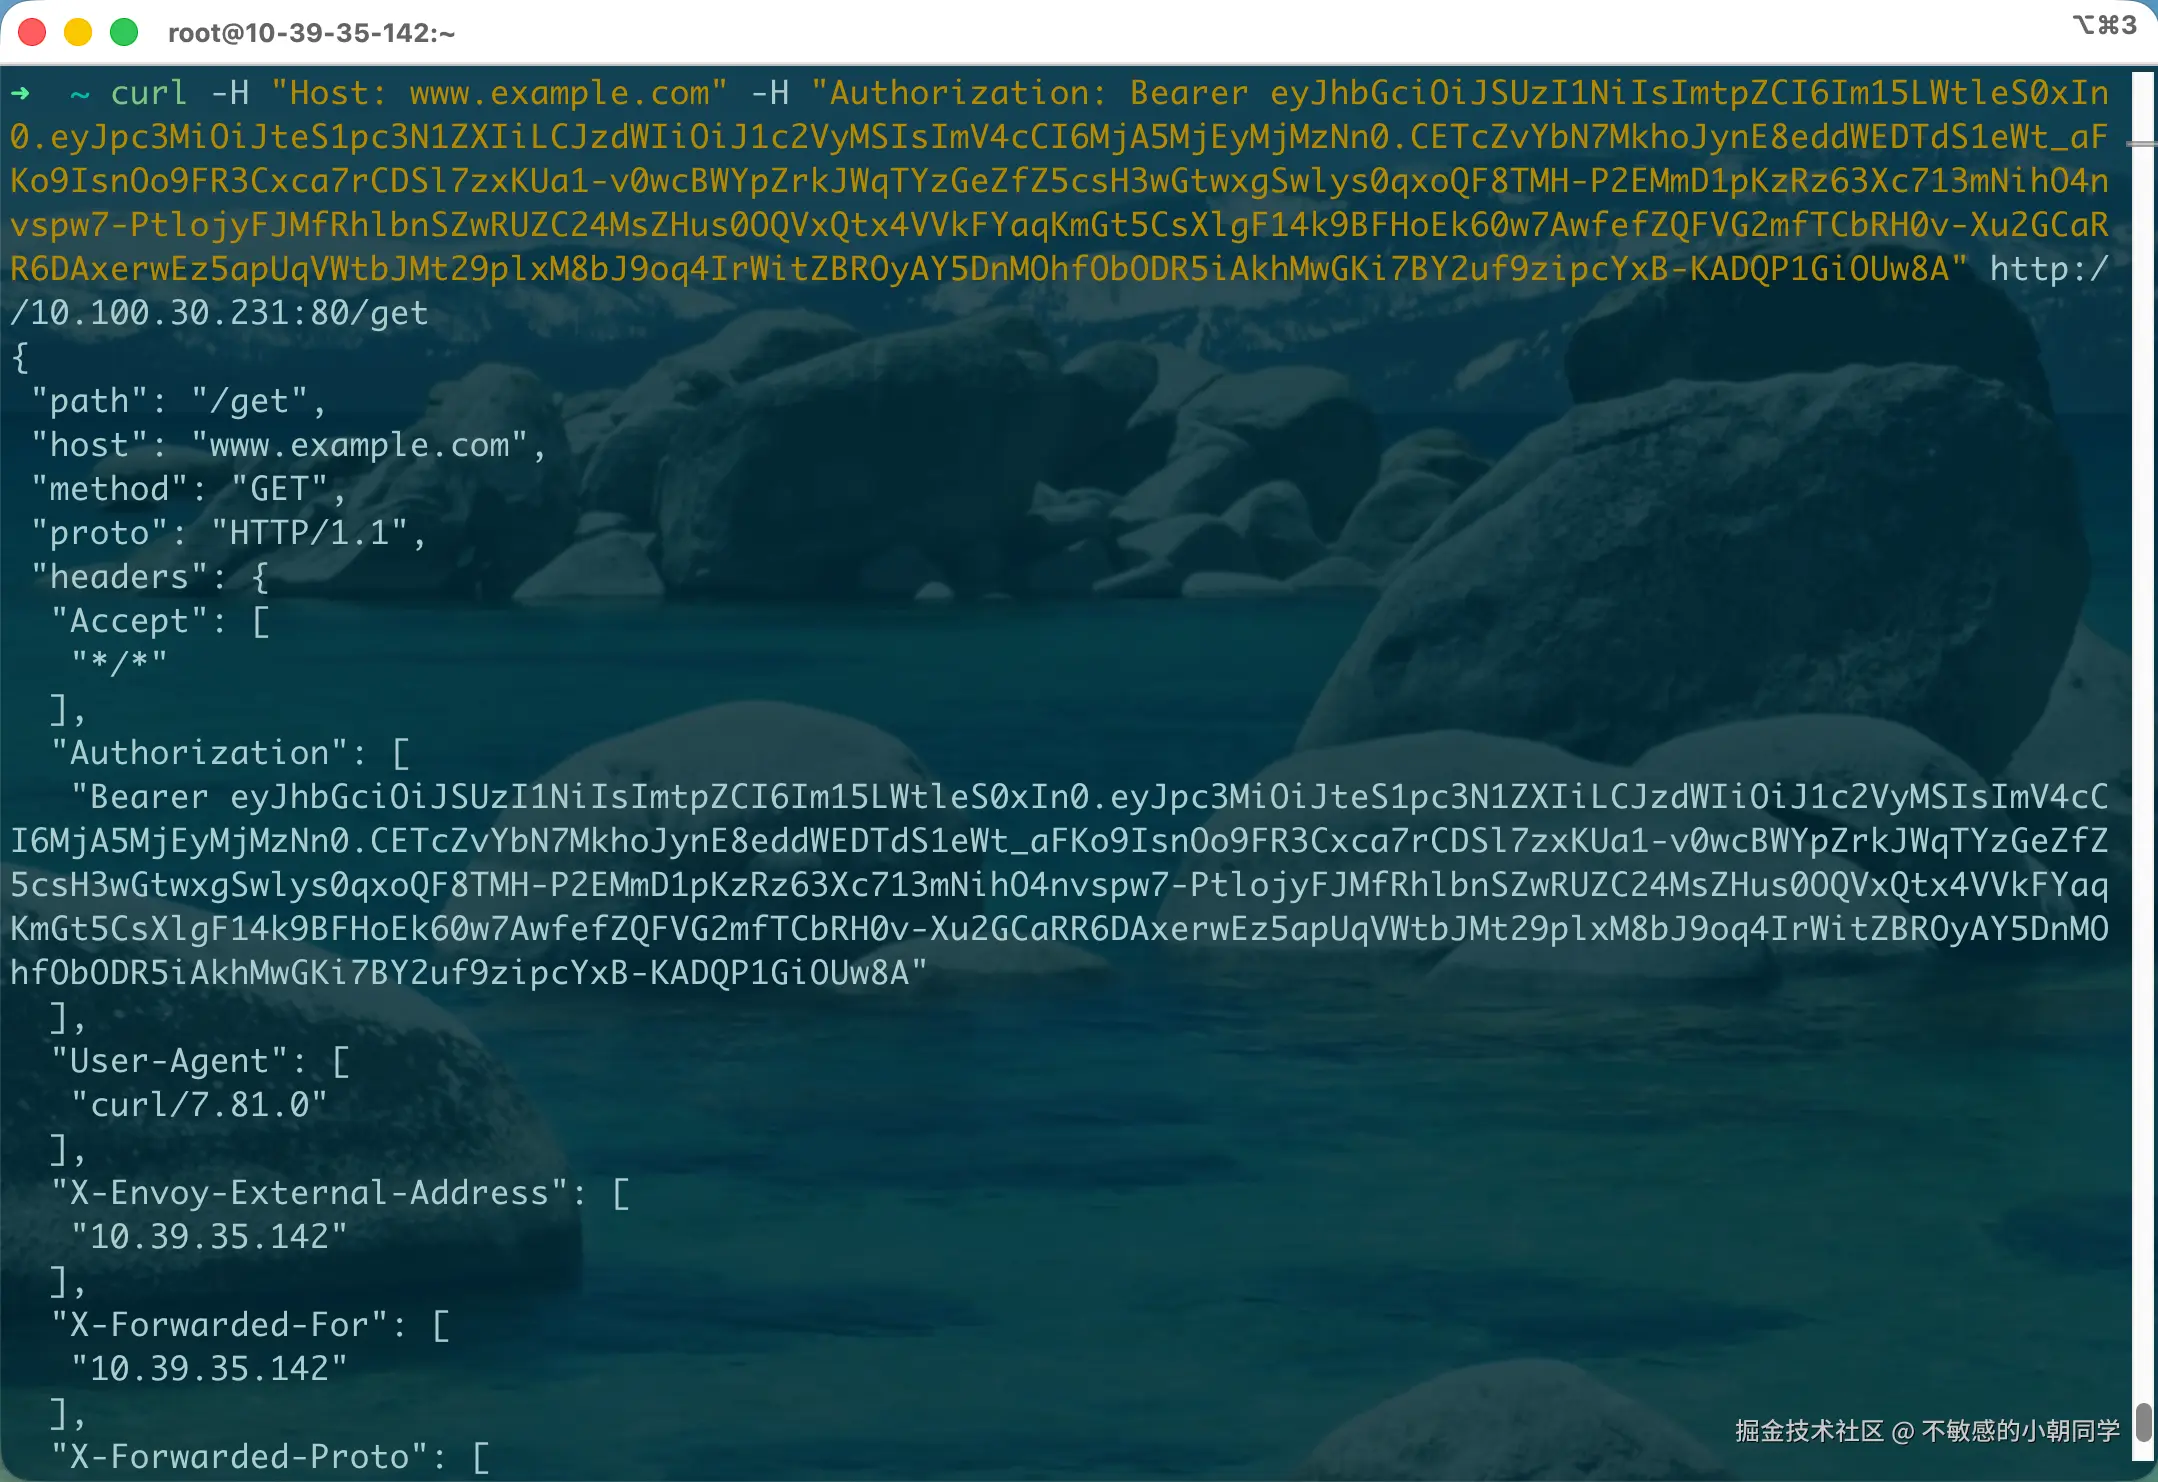Click the "curl/7.81.0" user agent string
Image resolution: width=2158 pixels, height=1482 pixels.
[x=199, y=1105]
